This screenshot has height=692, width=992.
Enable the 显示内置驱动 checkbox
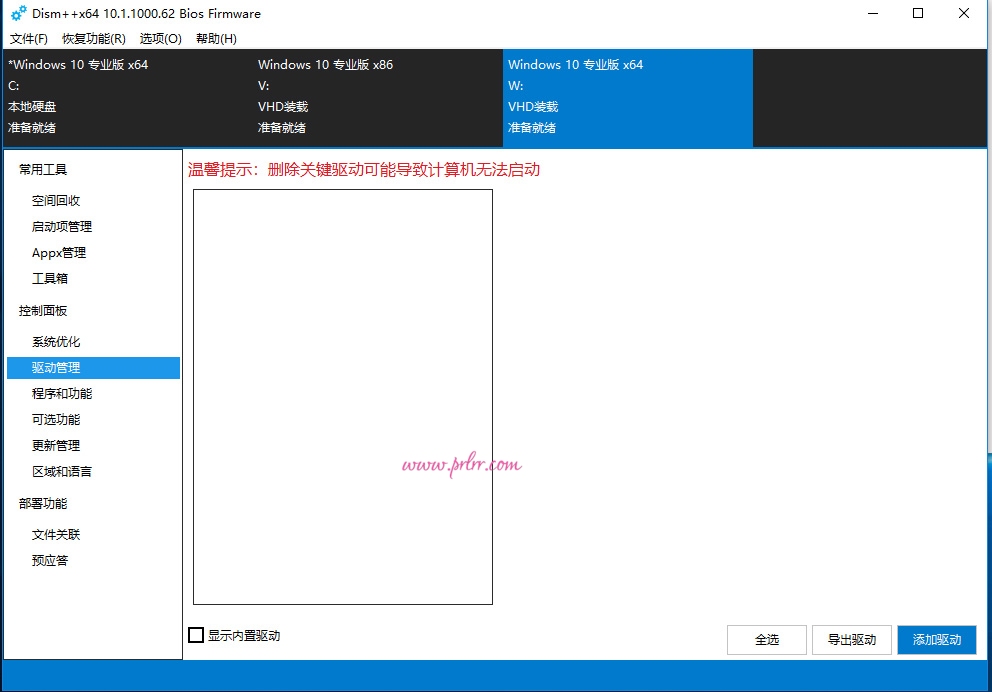pos(196,635)
